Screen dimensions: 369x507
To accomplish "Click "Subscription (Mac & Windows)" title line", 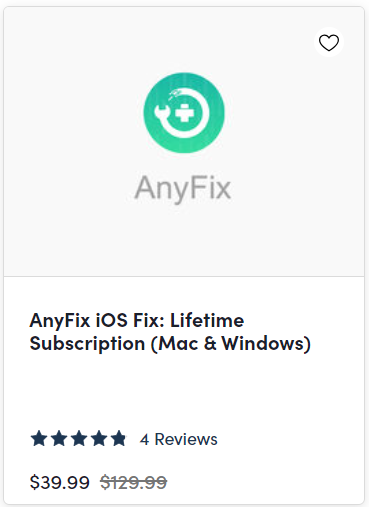I will pyautogui.click(x=170, y=343).
